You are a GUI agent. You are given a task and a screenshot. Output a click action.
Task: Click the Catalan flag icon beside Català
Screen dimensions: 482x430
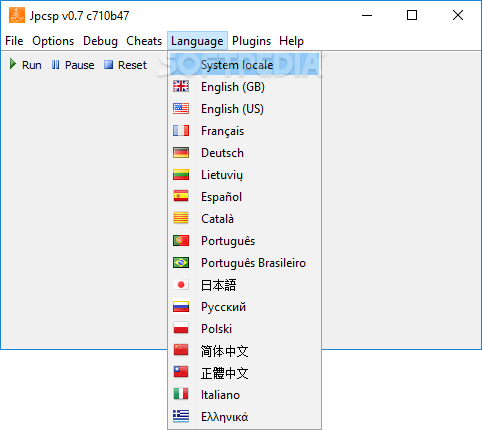click(181, 219)
